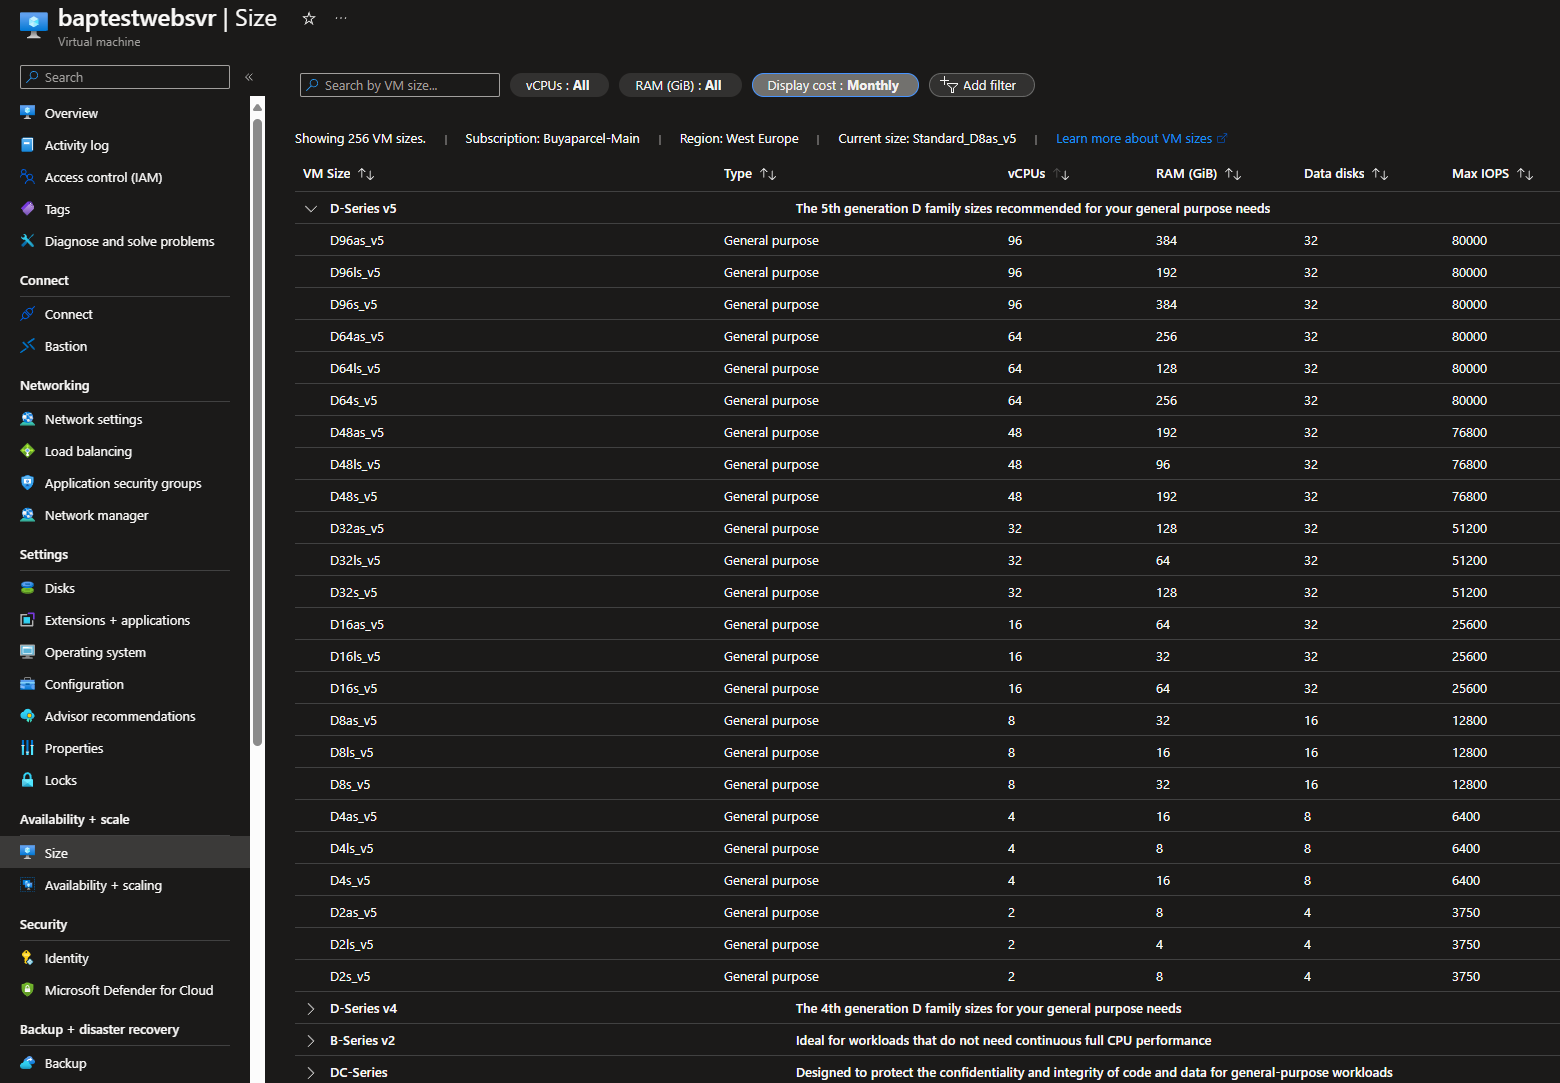
Task: Select the D8as_v5 size row
Action: [927, 720]
